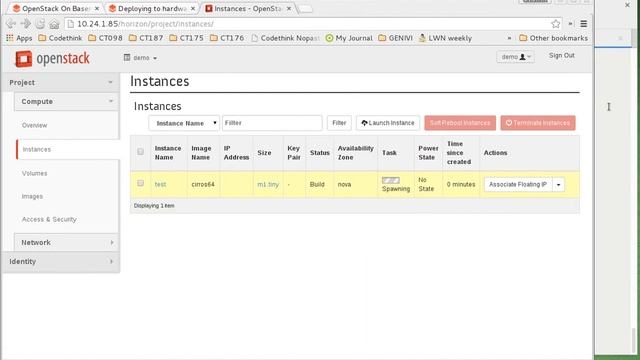Image resolution: width=640 pixels, height=360 pixels.
Task: Collapse the Compute sidebar section
Action: coord(67,101)
